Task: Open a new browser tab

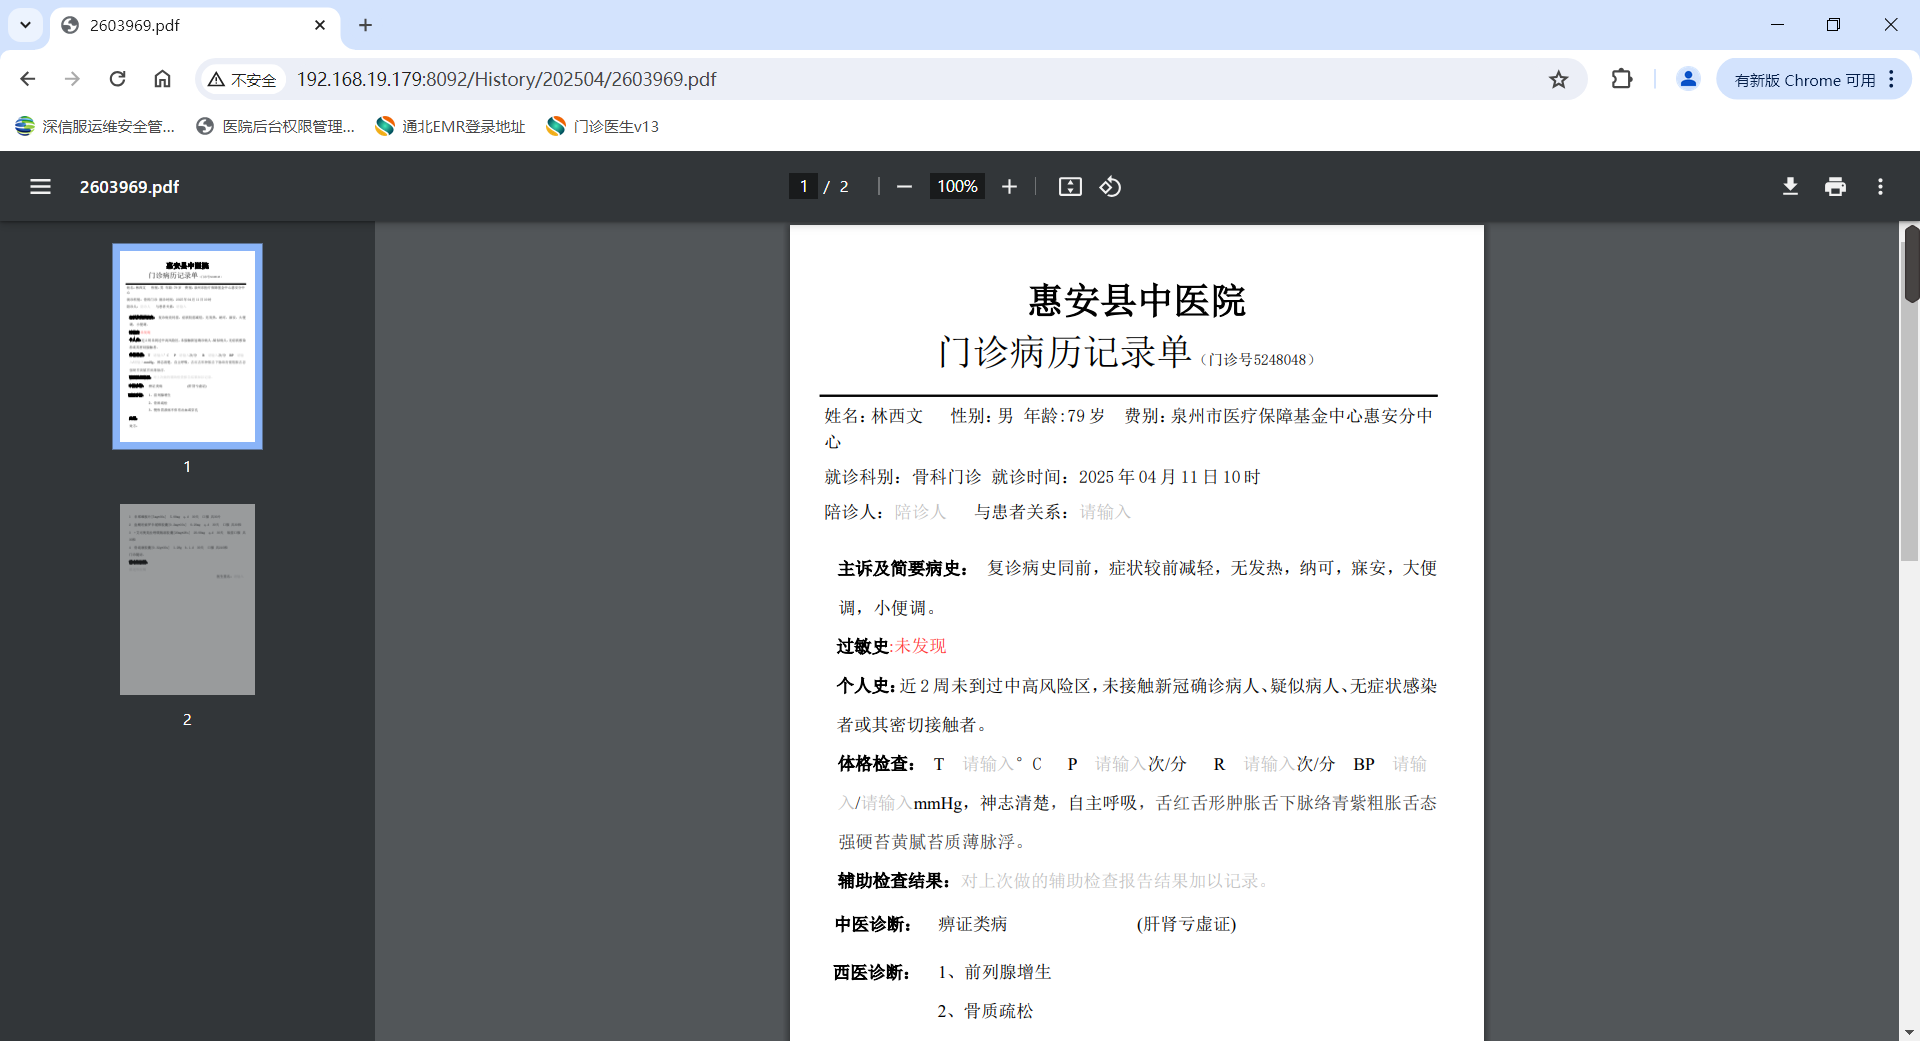Action: click(365, 25)
